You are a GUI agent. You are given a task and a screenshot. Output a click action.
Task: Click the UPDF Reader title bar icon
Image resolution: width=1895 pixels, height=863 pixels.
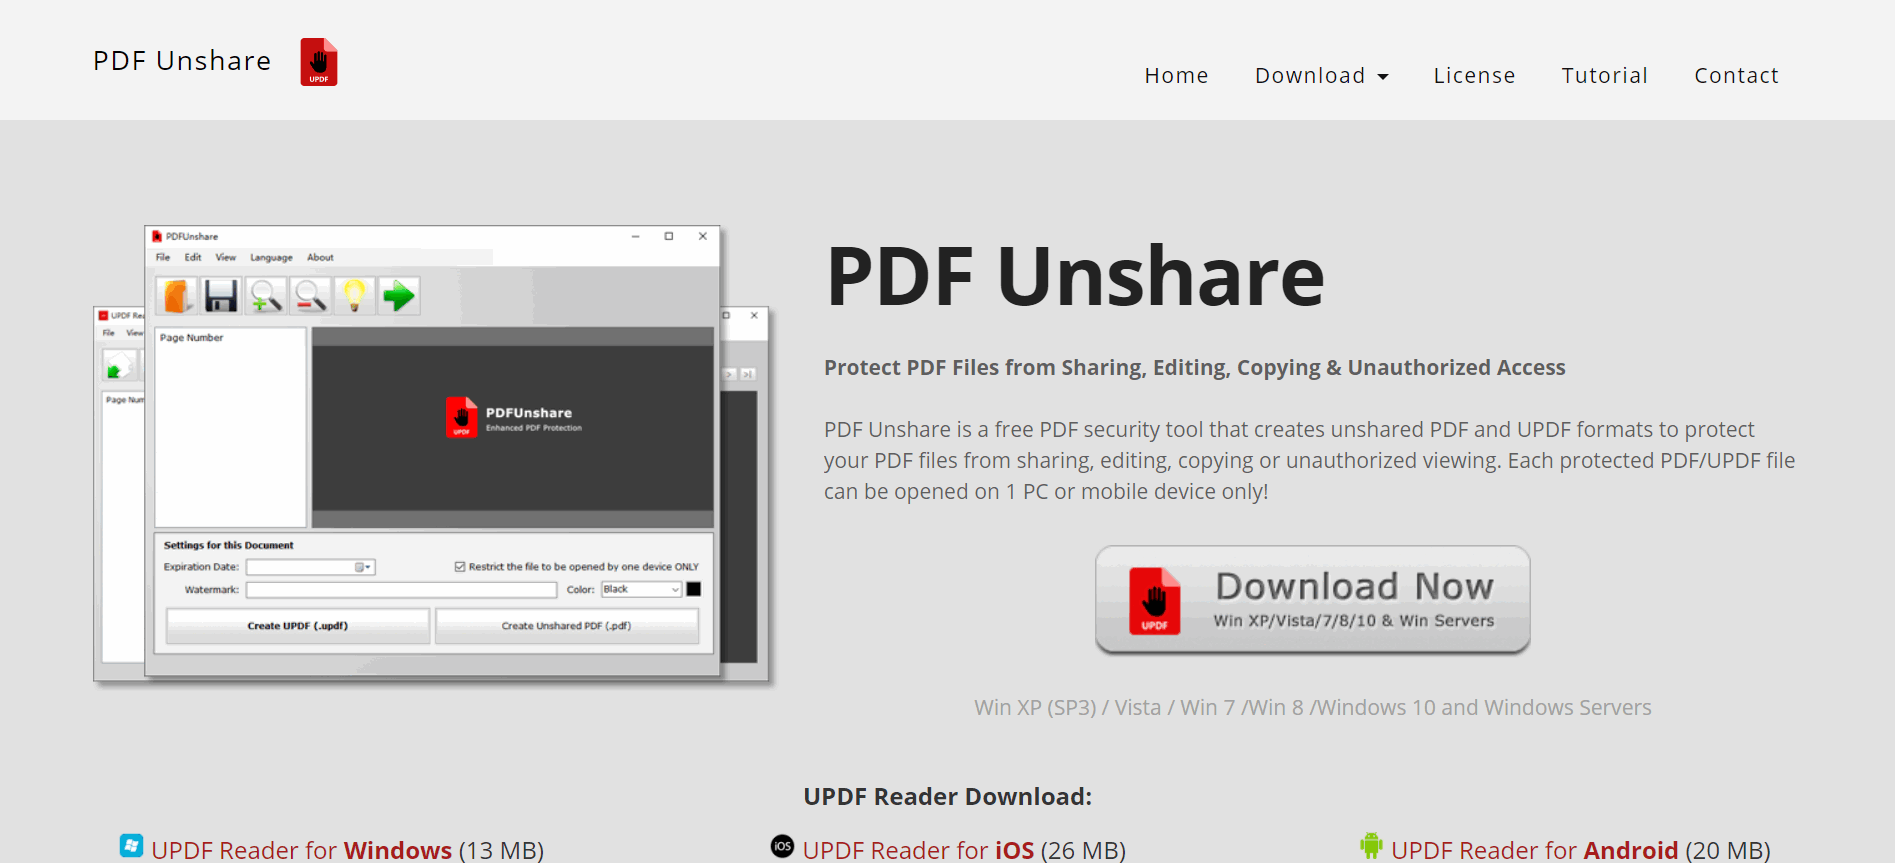click(104, 316)
